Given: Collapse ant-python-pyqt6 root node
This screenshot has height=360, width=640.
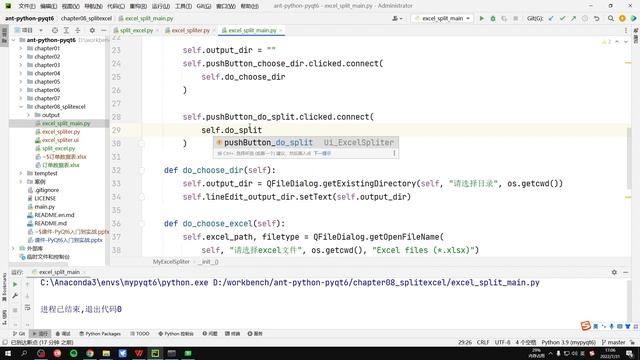Looking at the screenshot, I should coord(13,40).
